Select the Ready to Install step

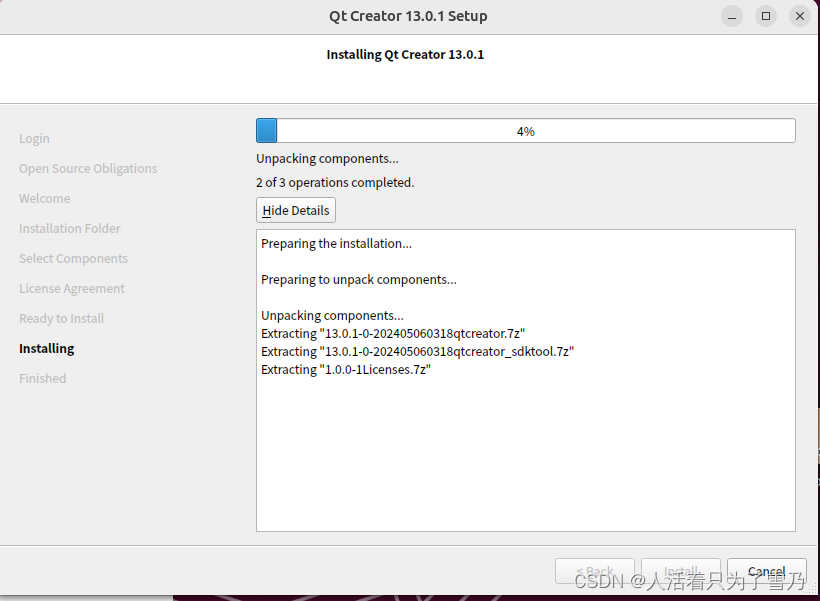click(x=61, y=318)
